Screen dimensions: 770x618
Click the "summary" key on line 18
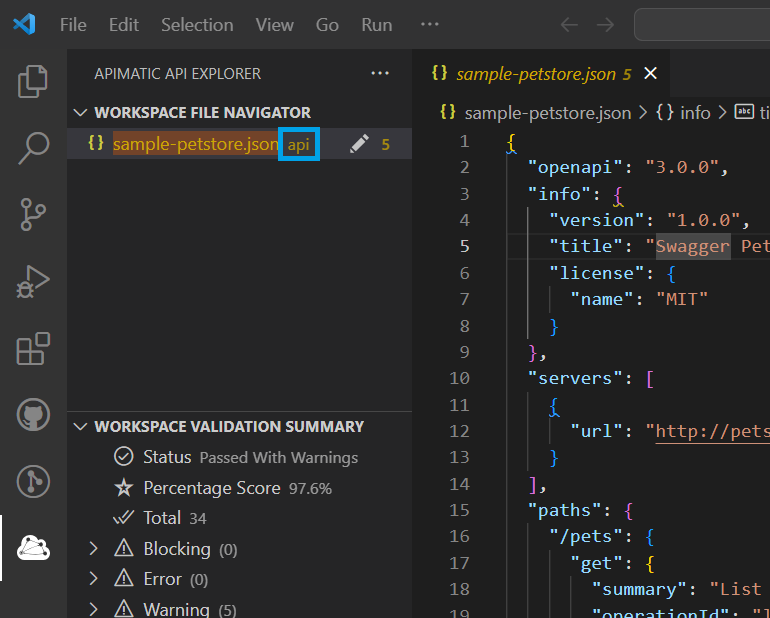(639, 590)
